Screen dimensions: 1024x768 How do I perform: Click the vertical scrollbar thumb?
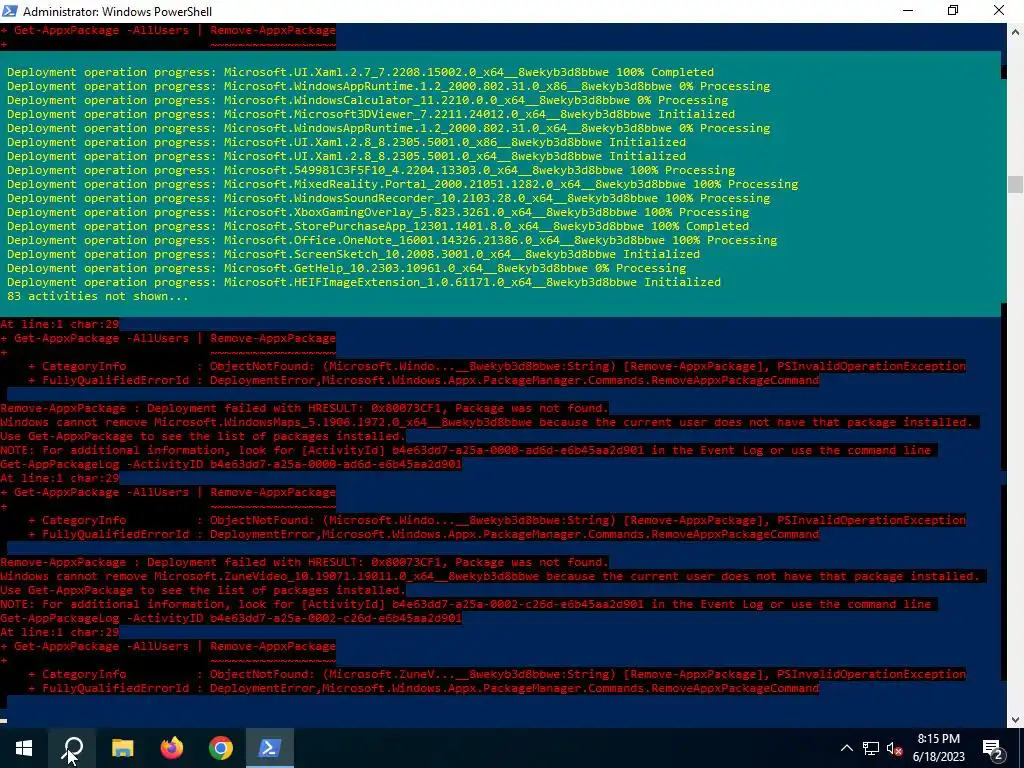pyautogui.click(x=1015, y=184)
